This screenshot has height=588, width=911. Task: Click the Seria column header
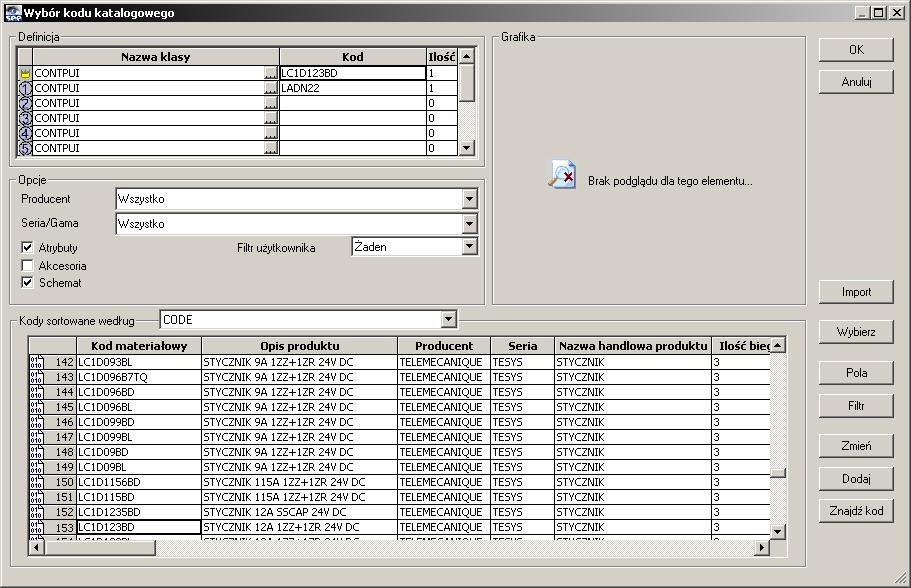(x=523, y=346)
